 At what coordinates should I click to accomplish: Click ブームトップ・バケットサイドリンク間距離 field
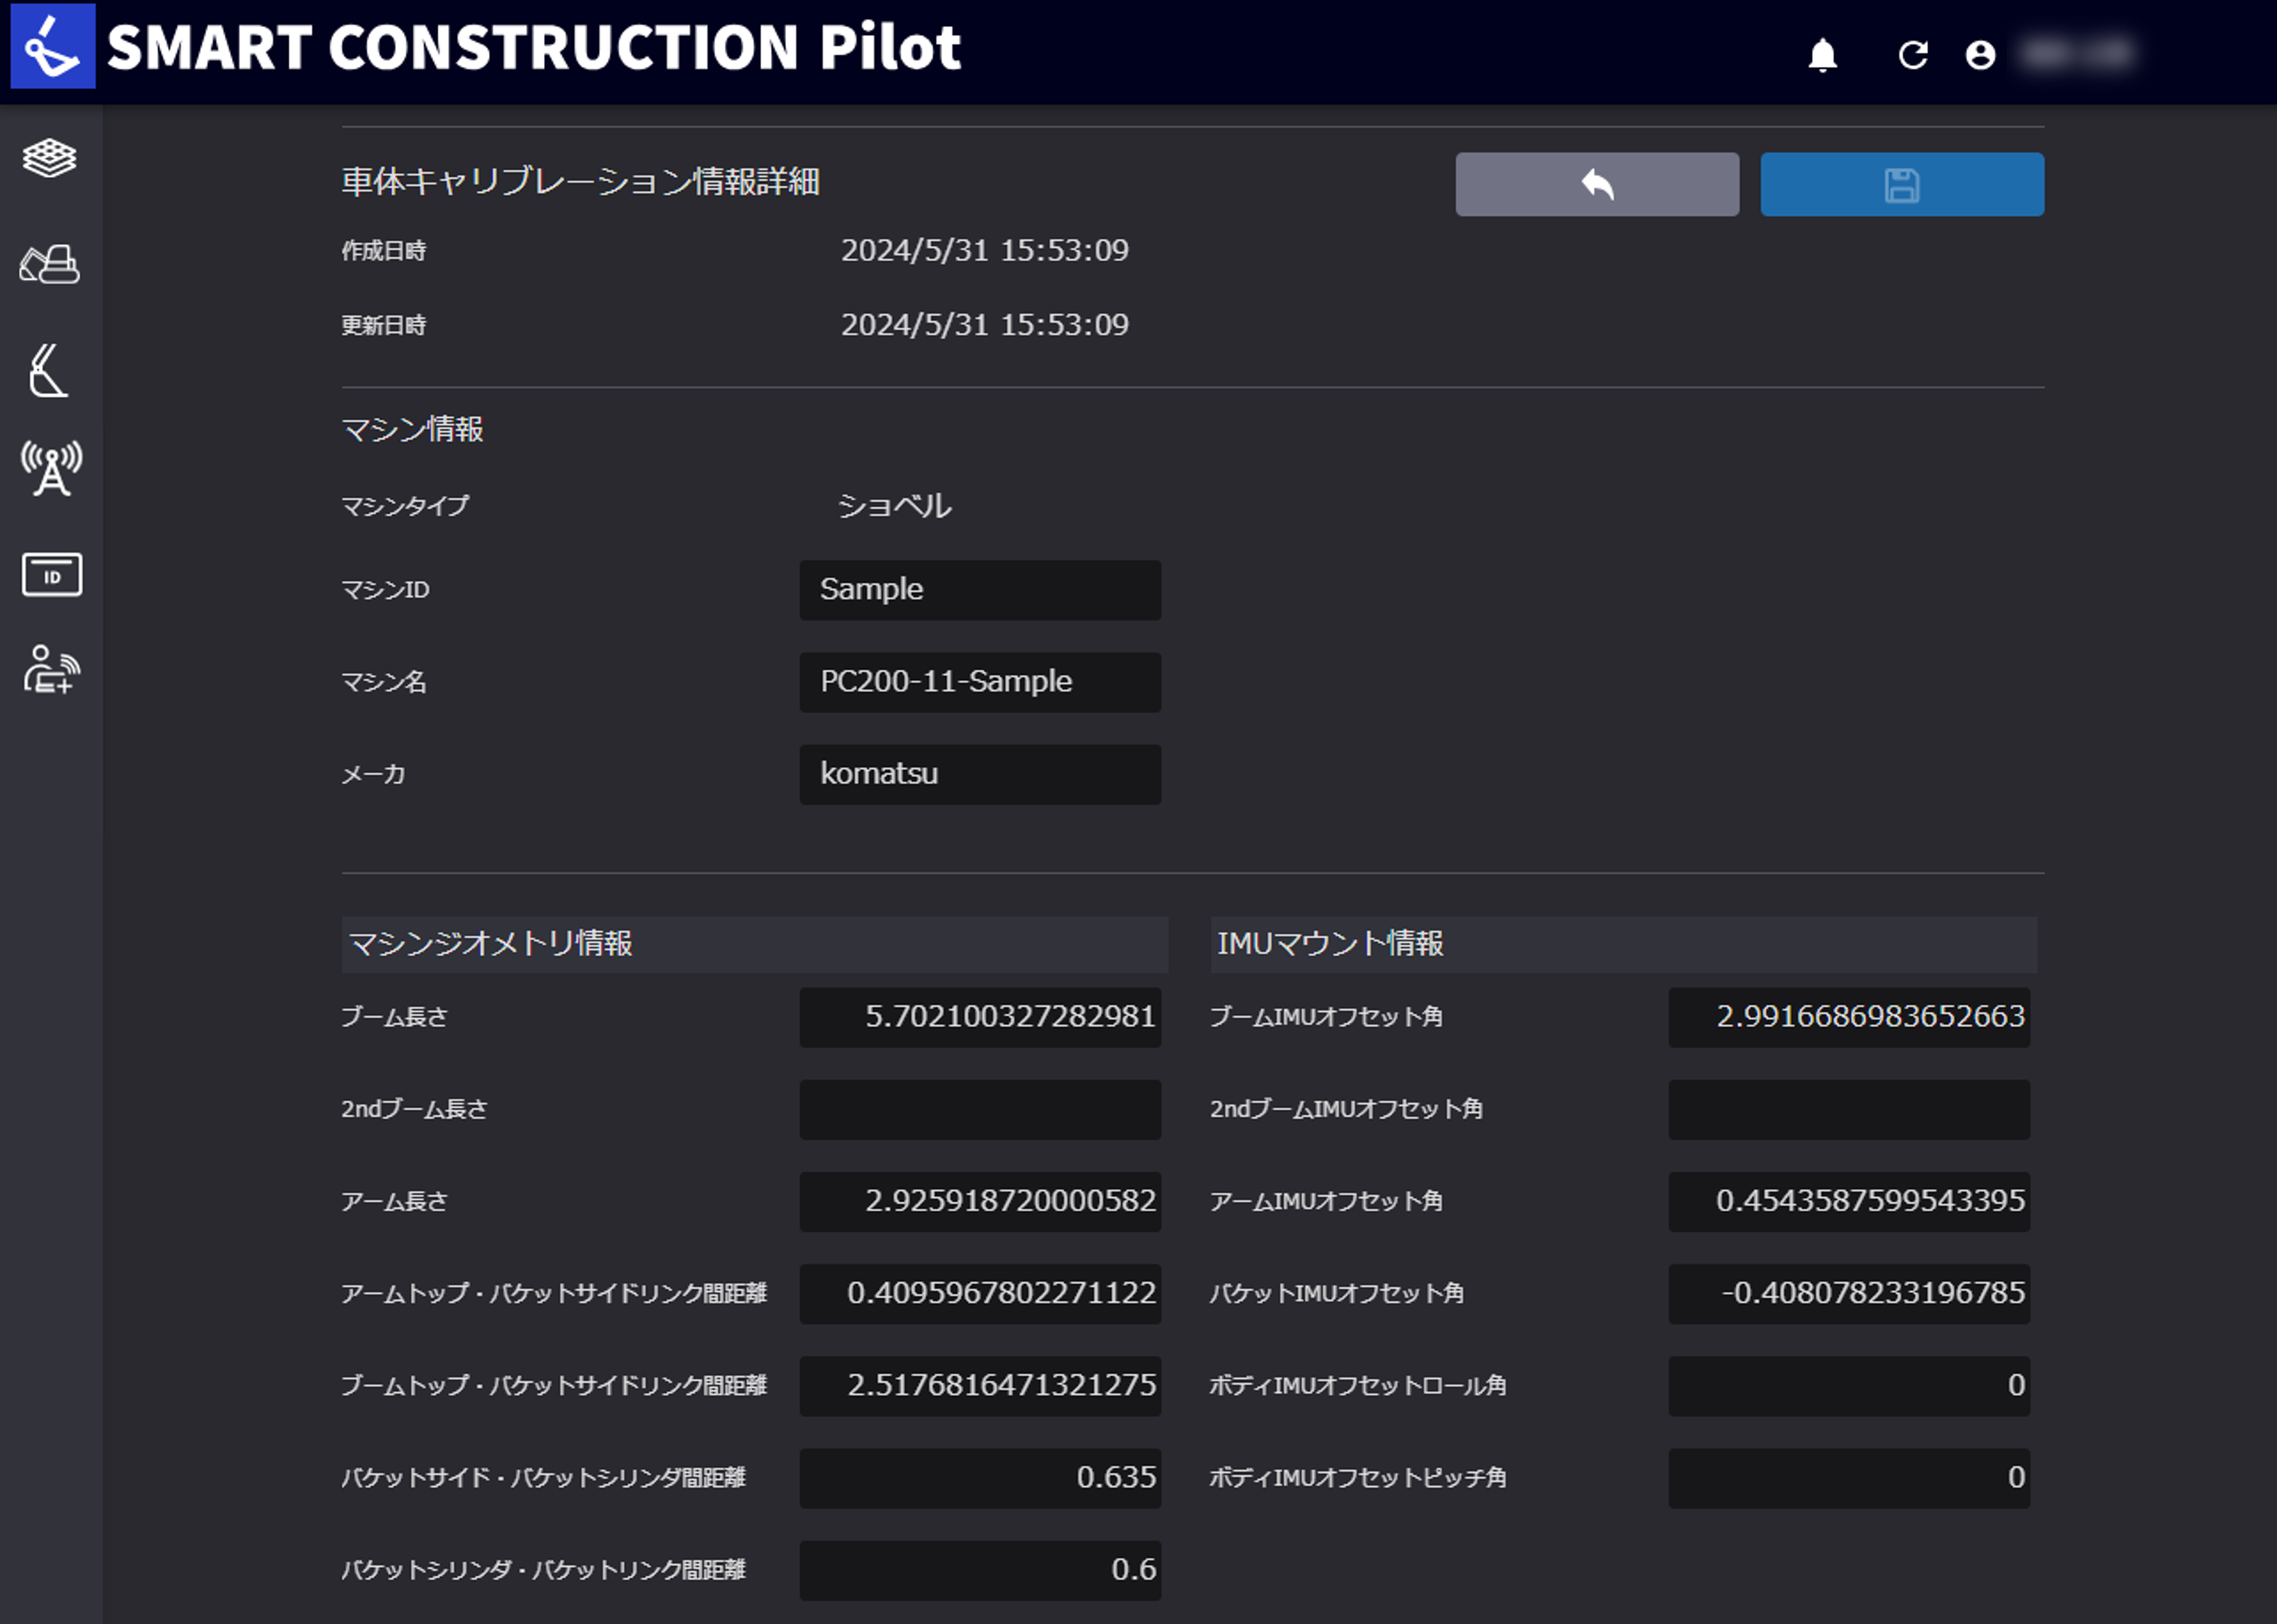tap(980, 1385)
